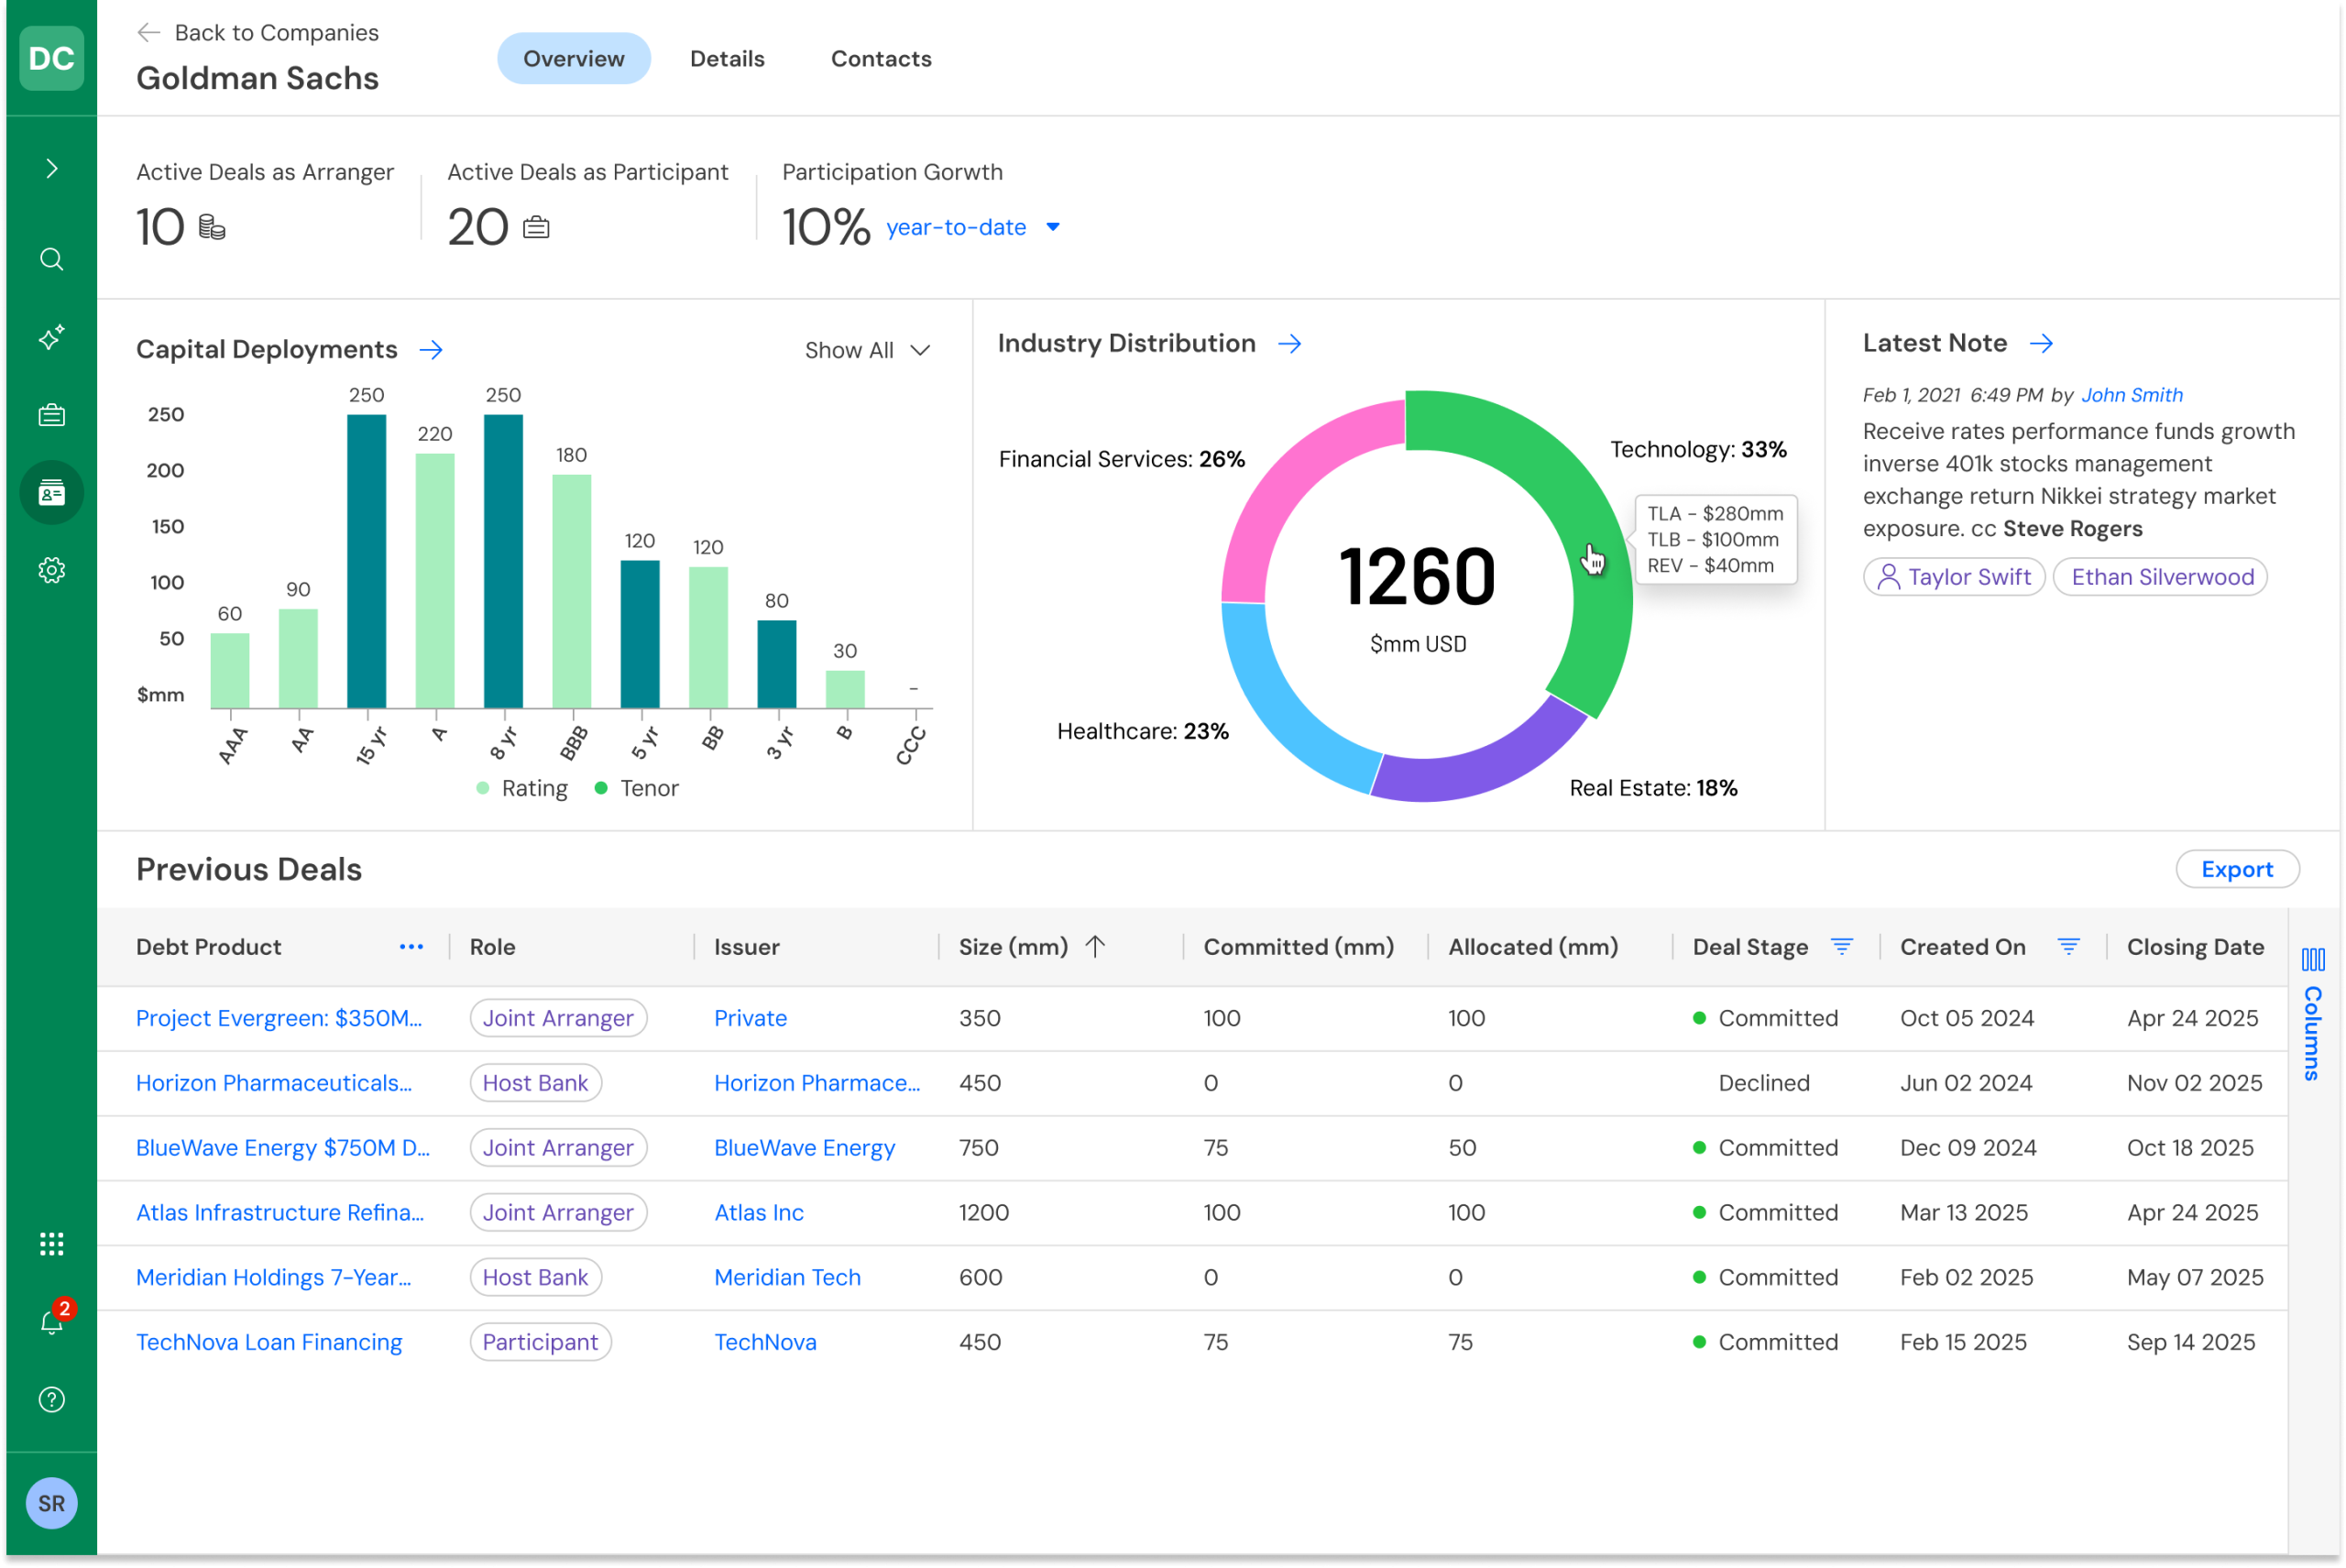Open the notifications bell with badge
The image size is (2346, 1568).
(x=51, y=1322)
